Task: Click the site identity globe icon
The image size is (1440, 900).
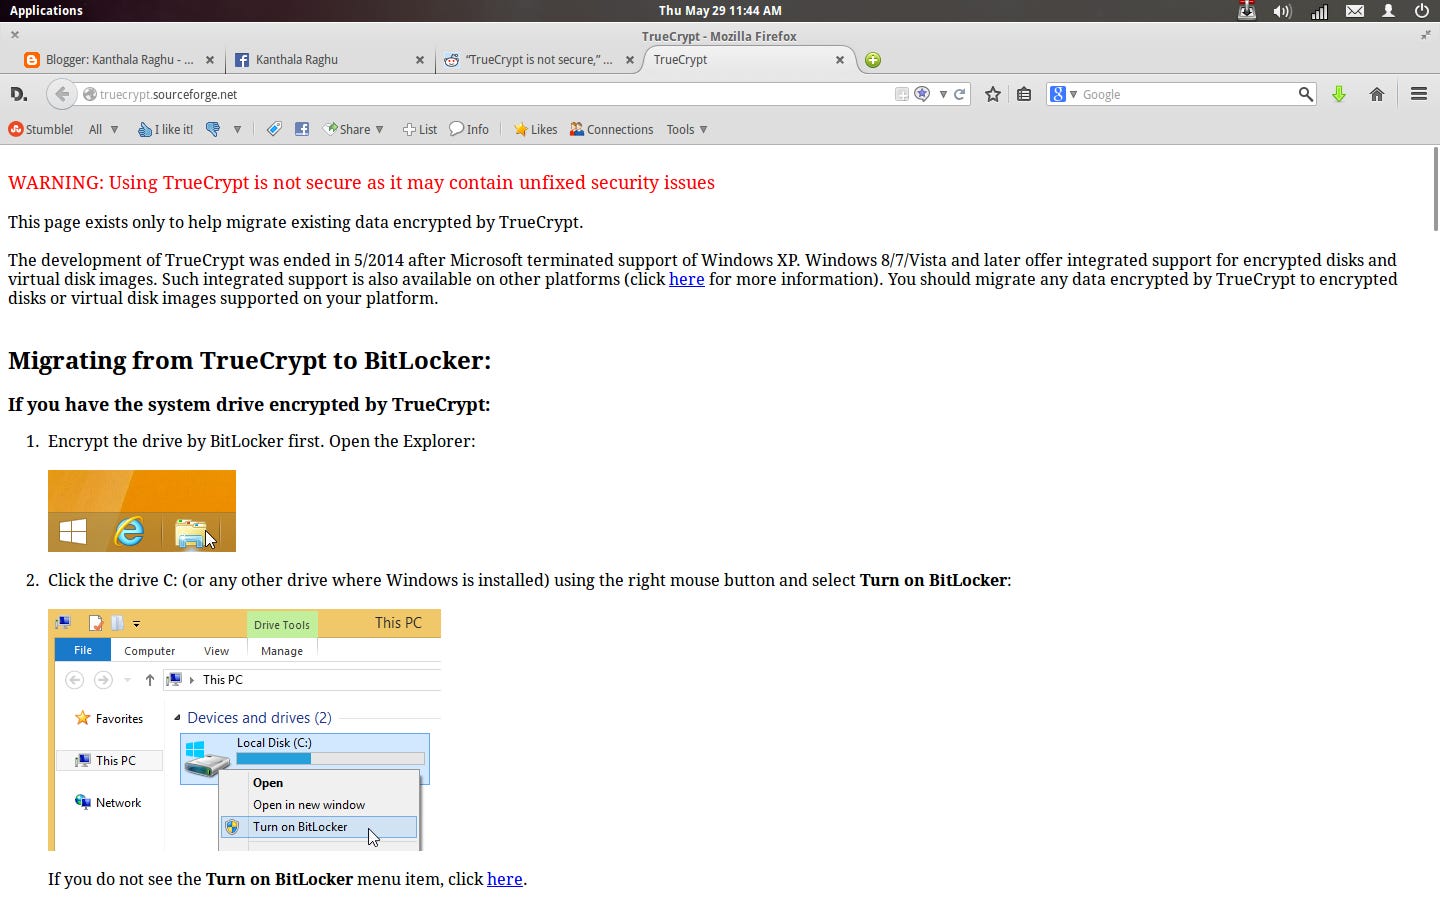Action: coord(90,94)
